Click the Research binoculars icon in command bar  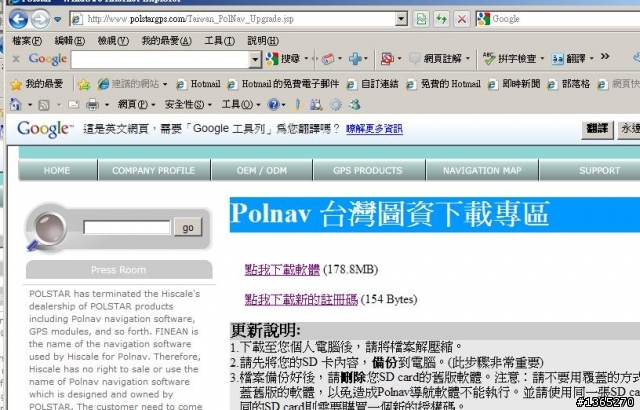pyautogui.click(x=316, y=105)
